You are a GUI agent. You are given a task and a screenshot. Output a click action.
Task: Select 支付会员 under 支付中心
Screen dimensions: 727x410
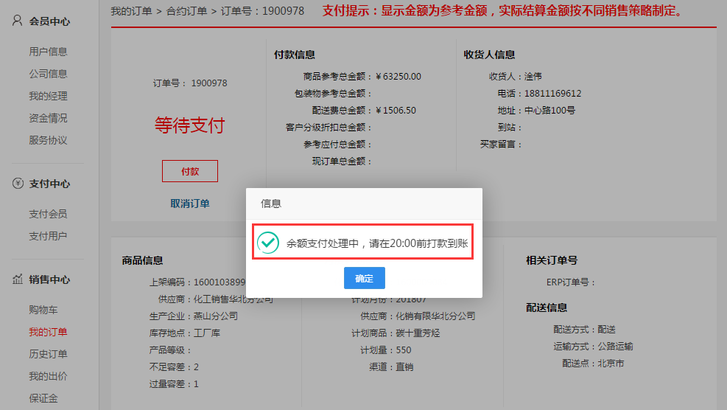coord(48,214)
